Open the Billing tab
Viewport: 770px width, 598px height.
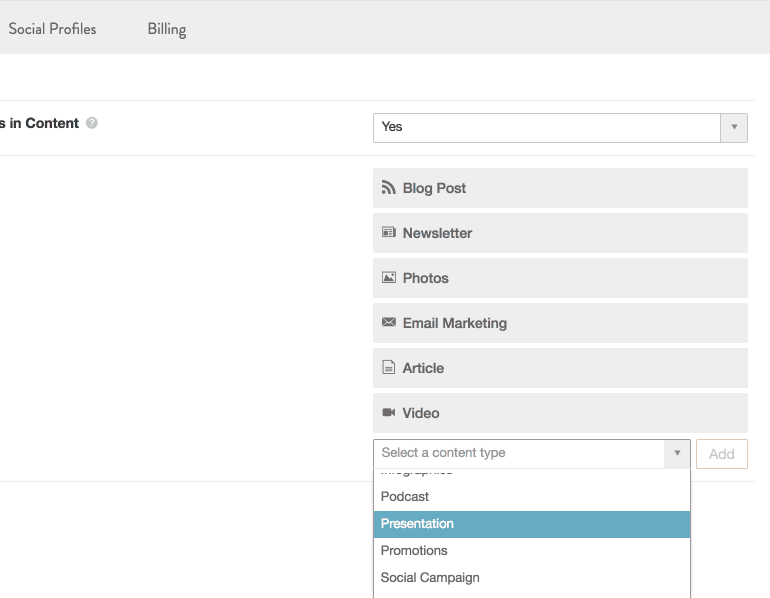coord(167,29)
